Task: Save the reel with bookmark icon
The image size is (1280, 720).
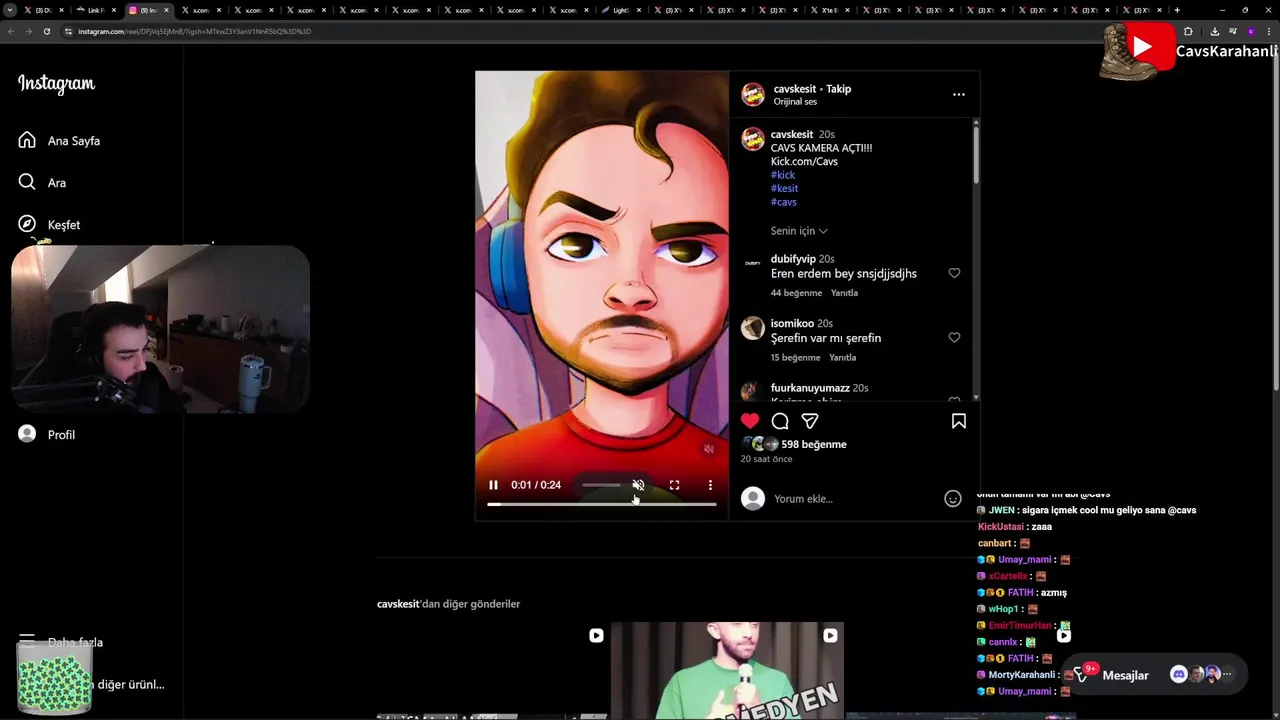Action: (958, 421)
